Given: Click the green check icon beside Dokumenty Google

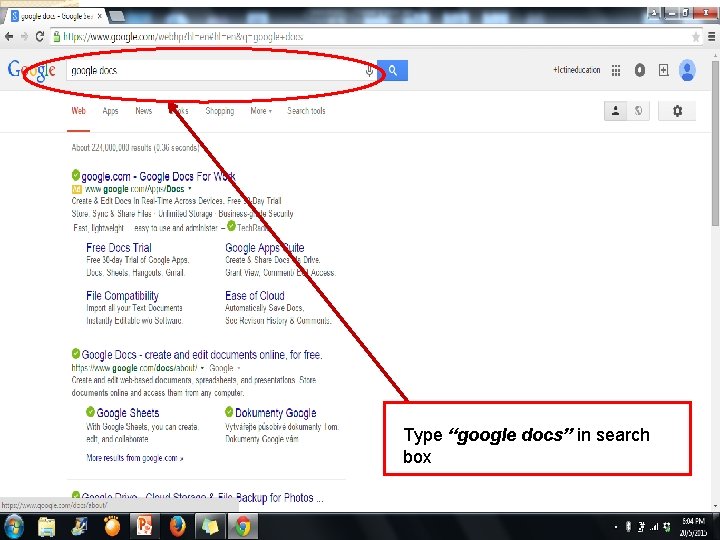Looking at the screenshot, I should [x=229, y=411].
